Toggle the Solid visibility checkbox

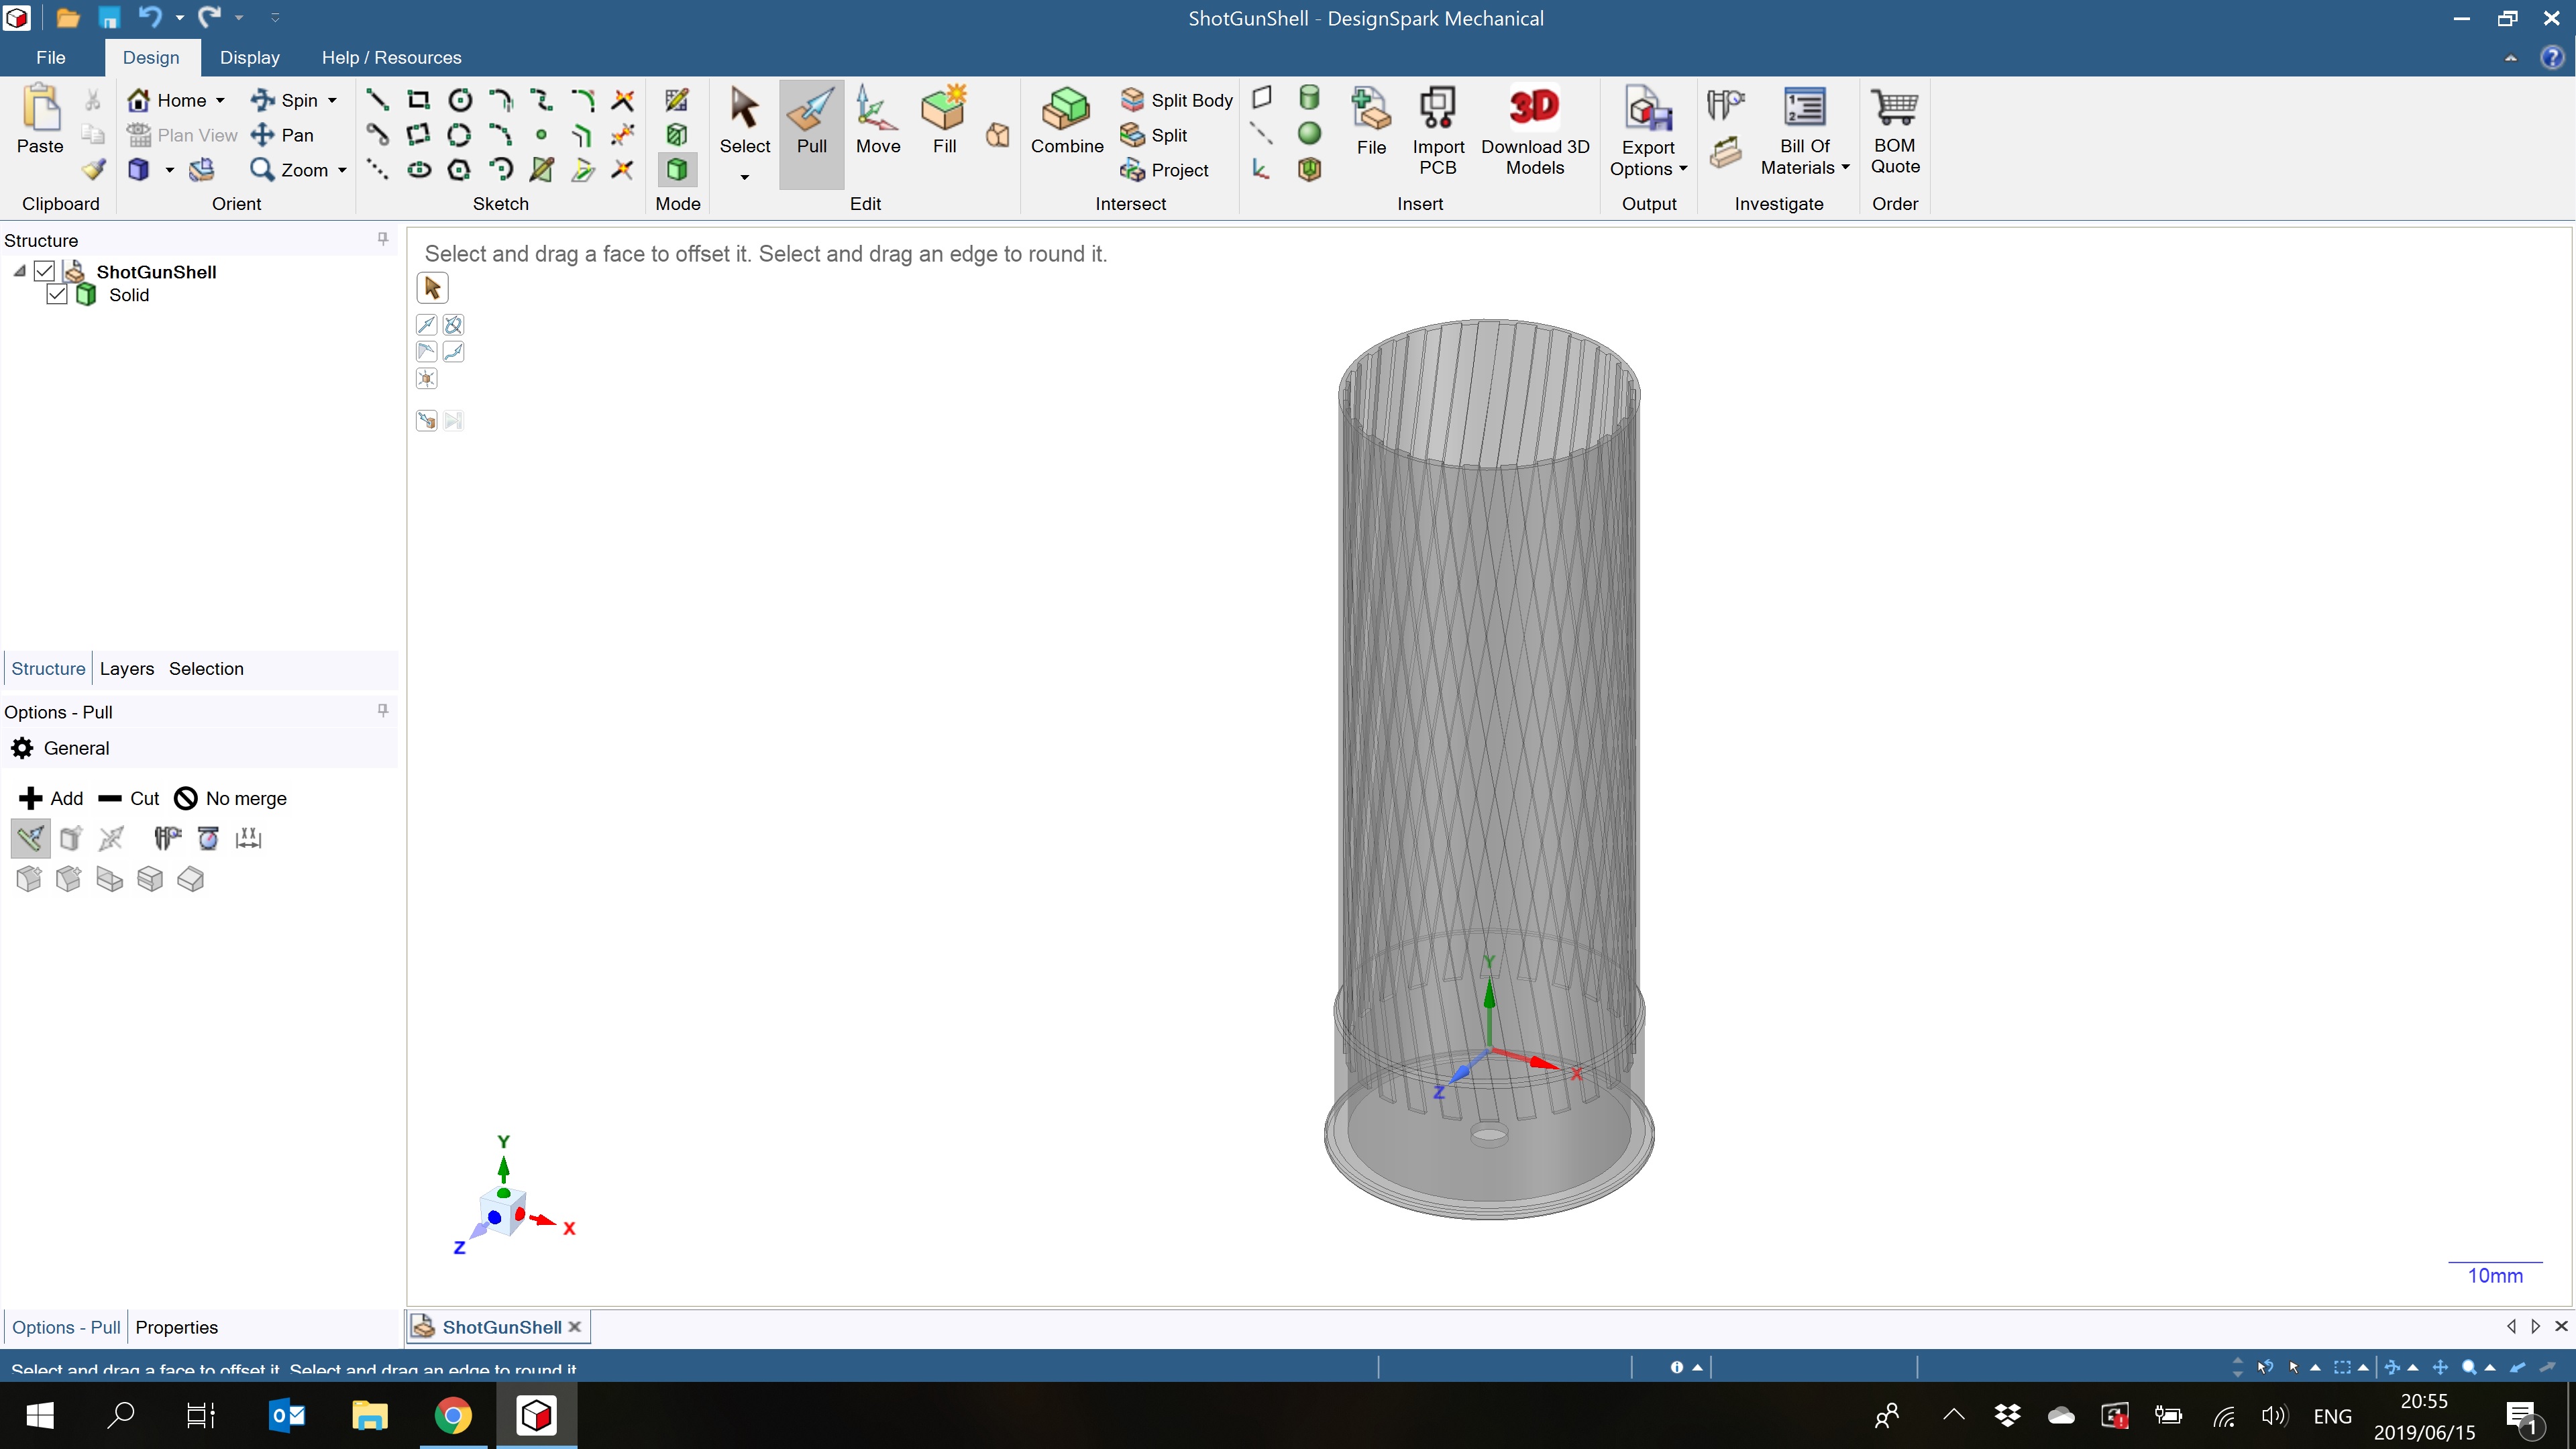coord(57,294)
